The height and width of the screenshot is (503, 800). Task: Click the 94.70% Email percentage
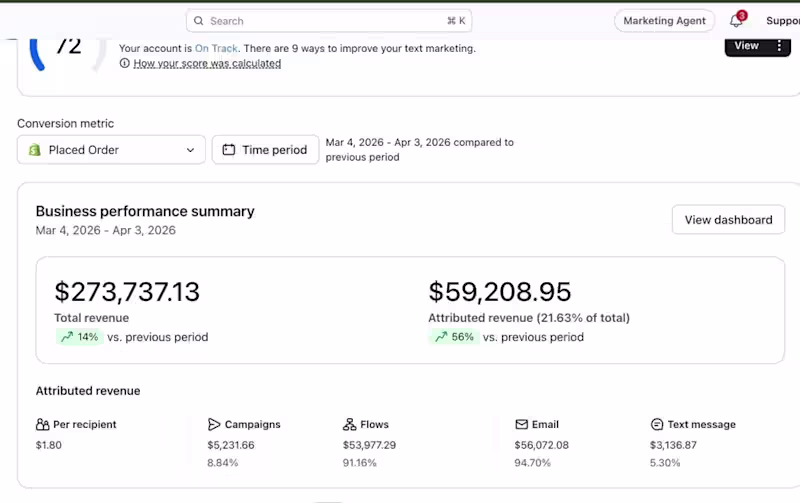tap(533, 463)
